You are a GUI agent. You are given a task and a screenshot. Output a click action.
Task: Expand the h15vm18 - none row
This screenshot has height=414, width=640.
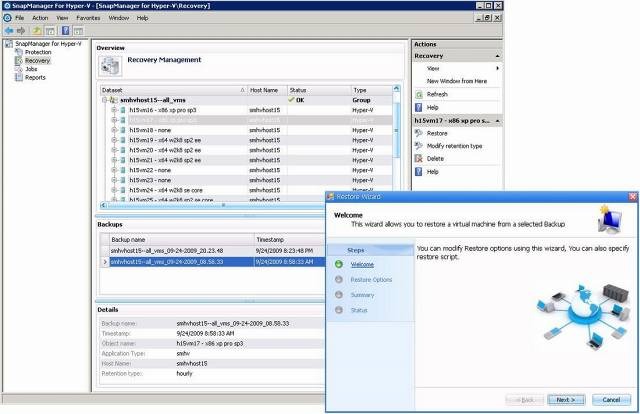coord(114,130)
